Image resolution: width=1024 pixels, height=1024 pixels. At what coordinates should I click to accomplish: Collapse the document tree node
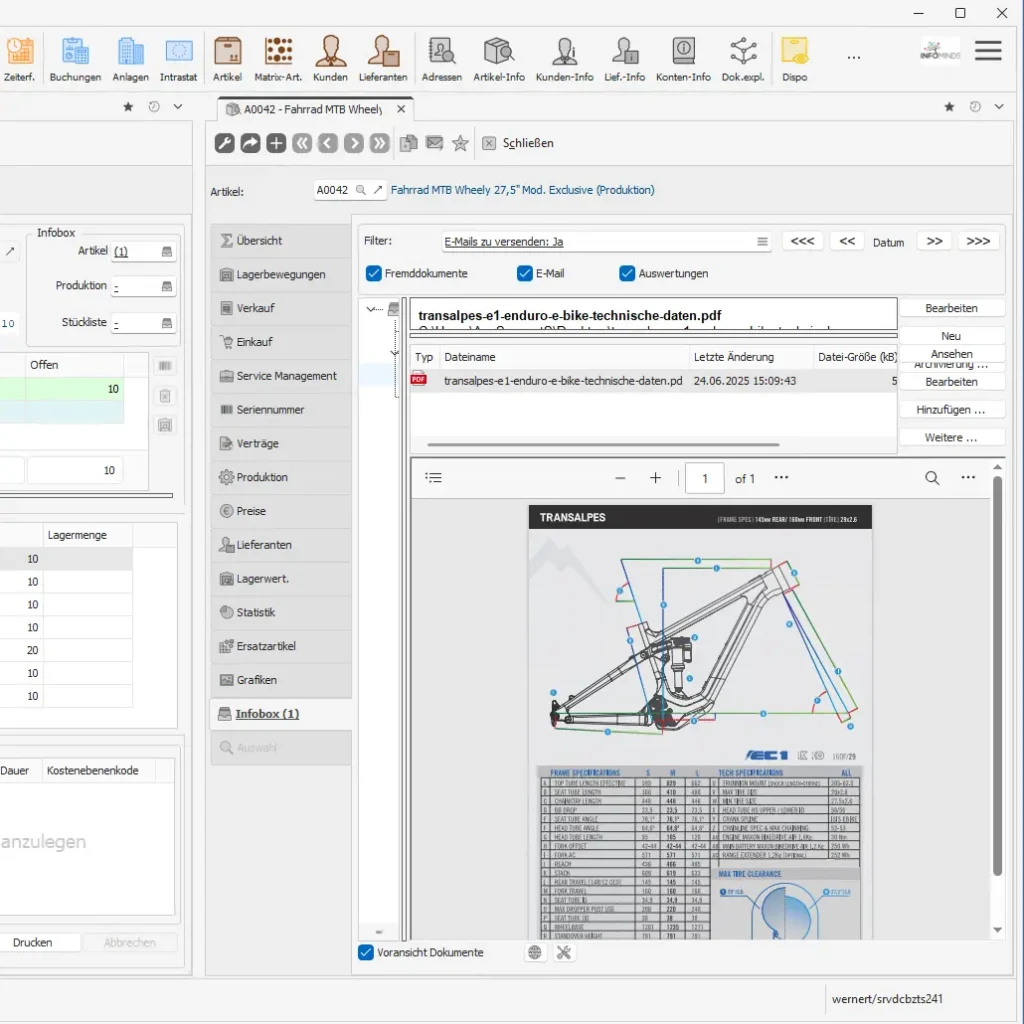coord(372,309)
